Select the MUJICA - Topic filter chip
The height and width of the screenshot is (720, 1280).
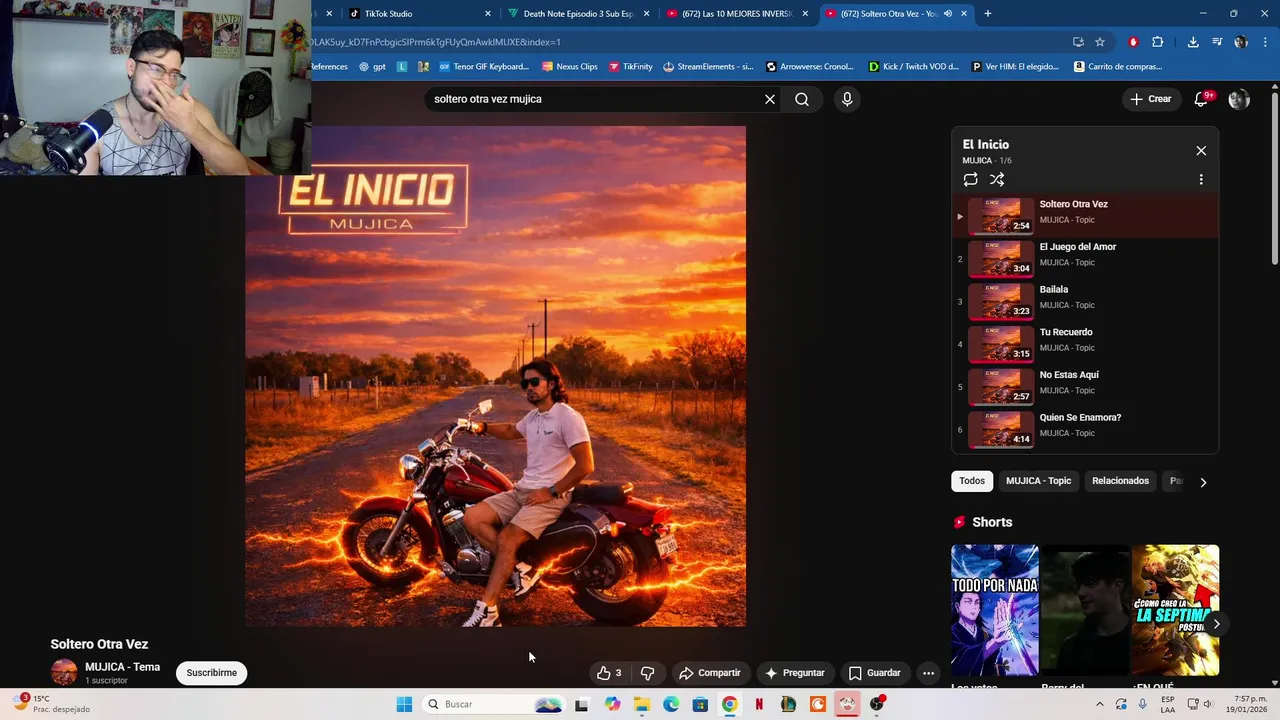[1038, 481]
